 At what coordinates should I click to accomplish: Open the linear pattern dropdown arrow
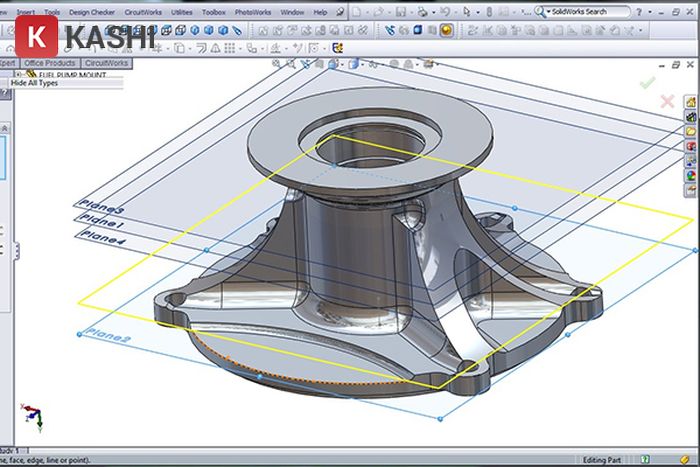pos(240,49)
